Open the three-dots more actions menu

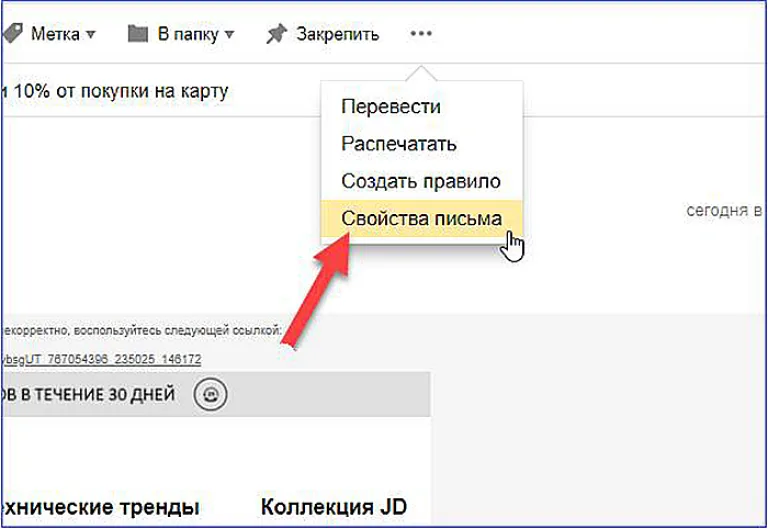(421, 34)
